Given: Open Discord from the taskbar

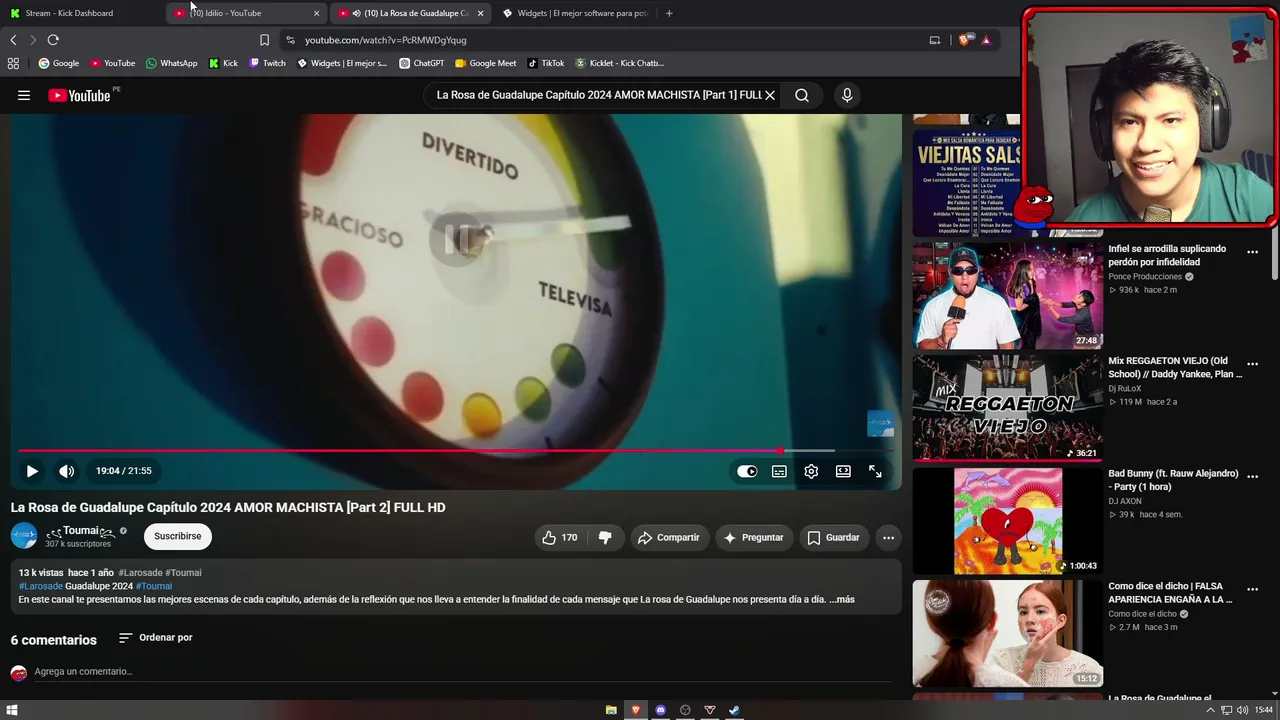Looking at the screenshot, I should click(660, 710).
